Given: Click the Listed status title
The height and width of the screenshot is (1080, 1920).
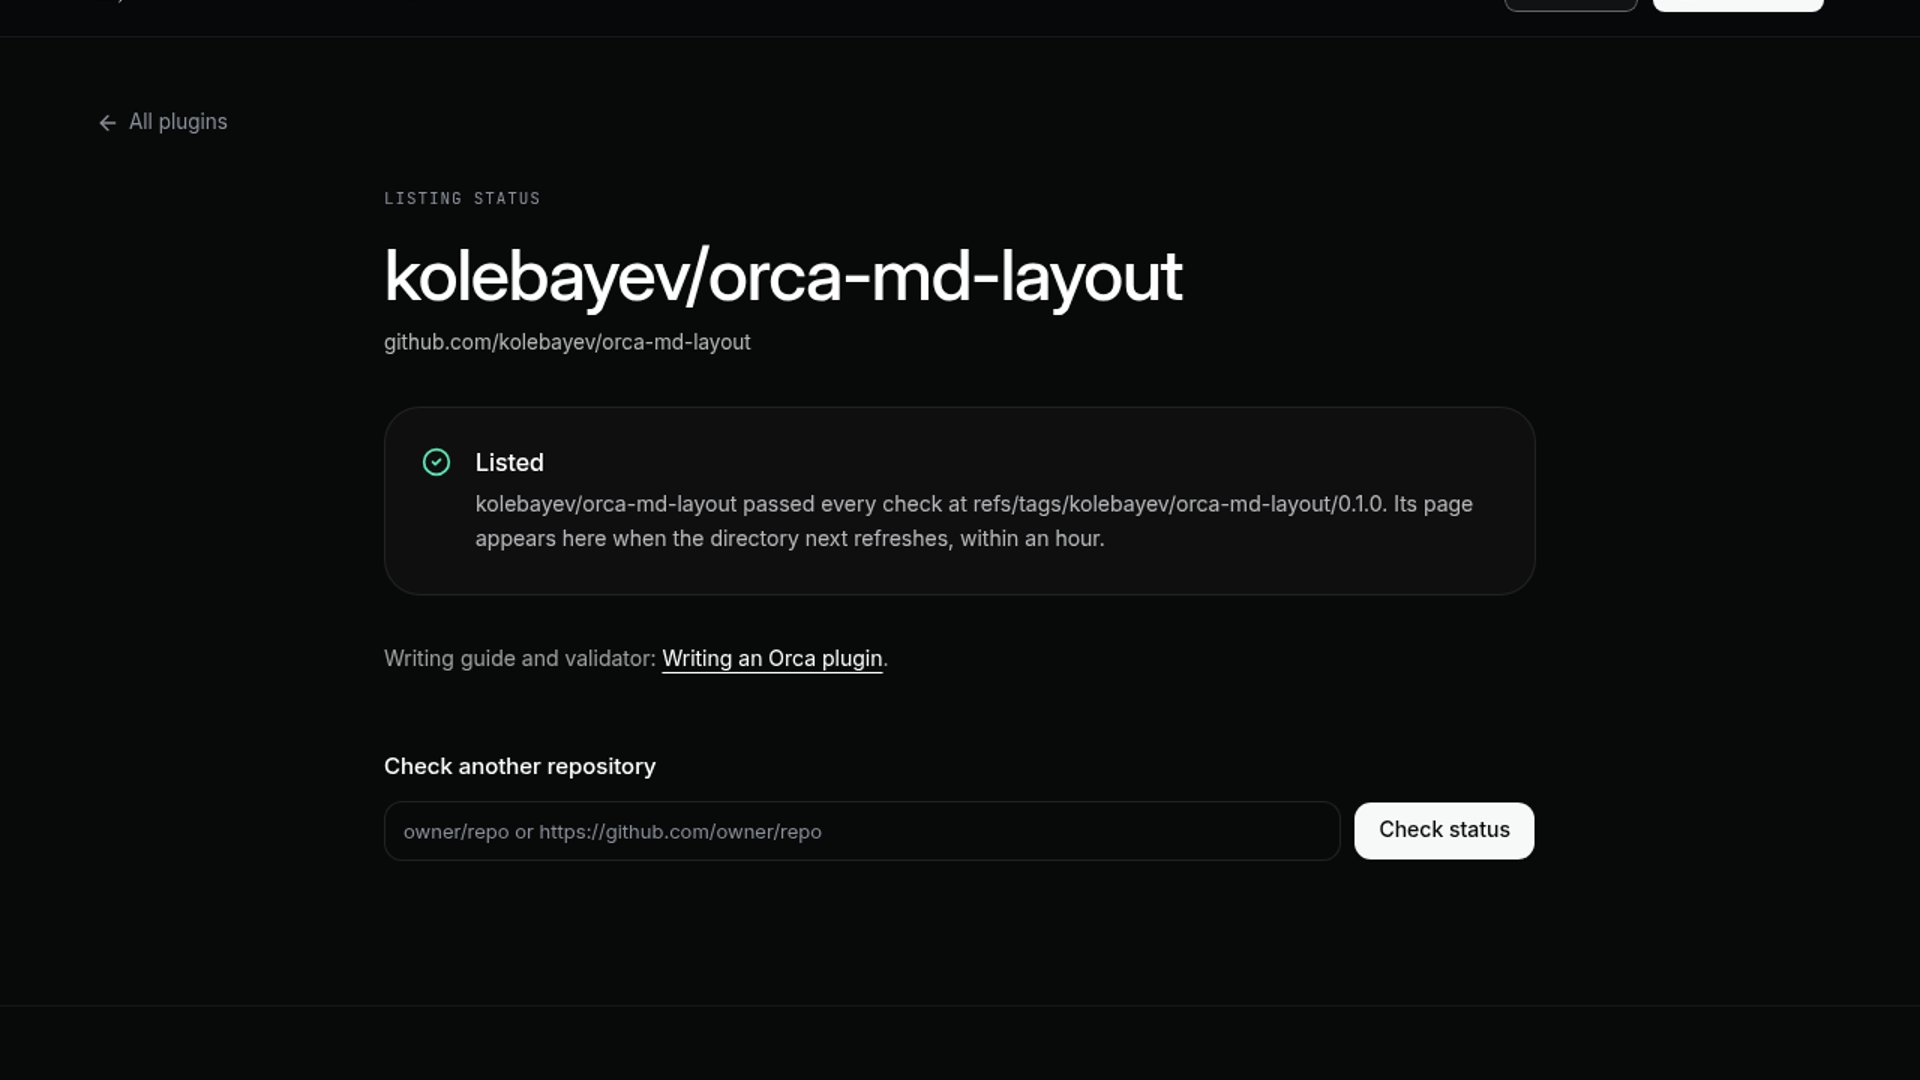Looking at the screenshot, I should tap(509, 463).
